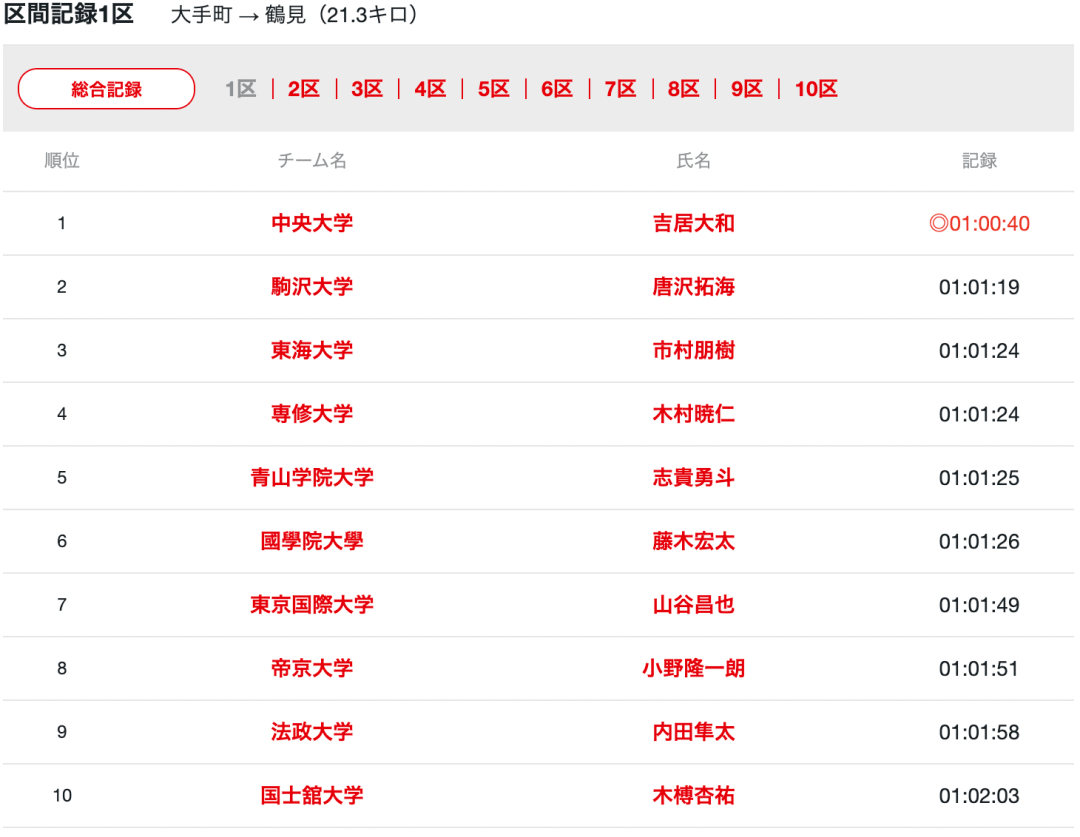Select the 5区 tab
The width and height of the screenshot is (1080, 837).
(493, 89)
